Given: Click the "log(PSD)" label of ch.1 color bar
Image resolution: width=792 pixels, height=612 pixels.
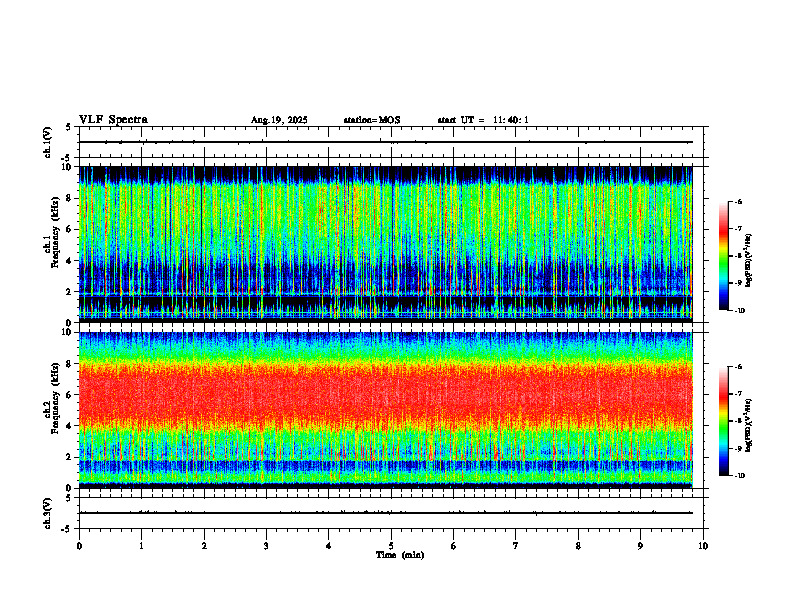Looking at the screenshot, I should [749, 261].
